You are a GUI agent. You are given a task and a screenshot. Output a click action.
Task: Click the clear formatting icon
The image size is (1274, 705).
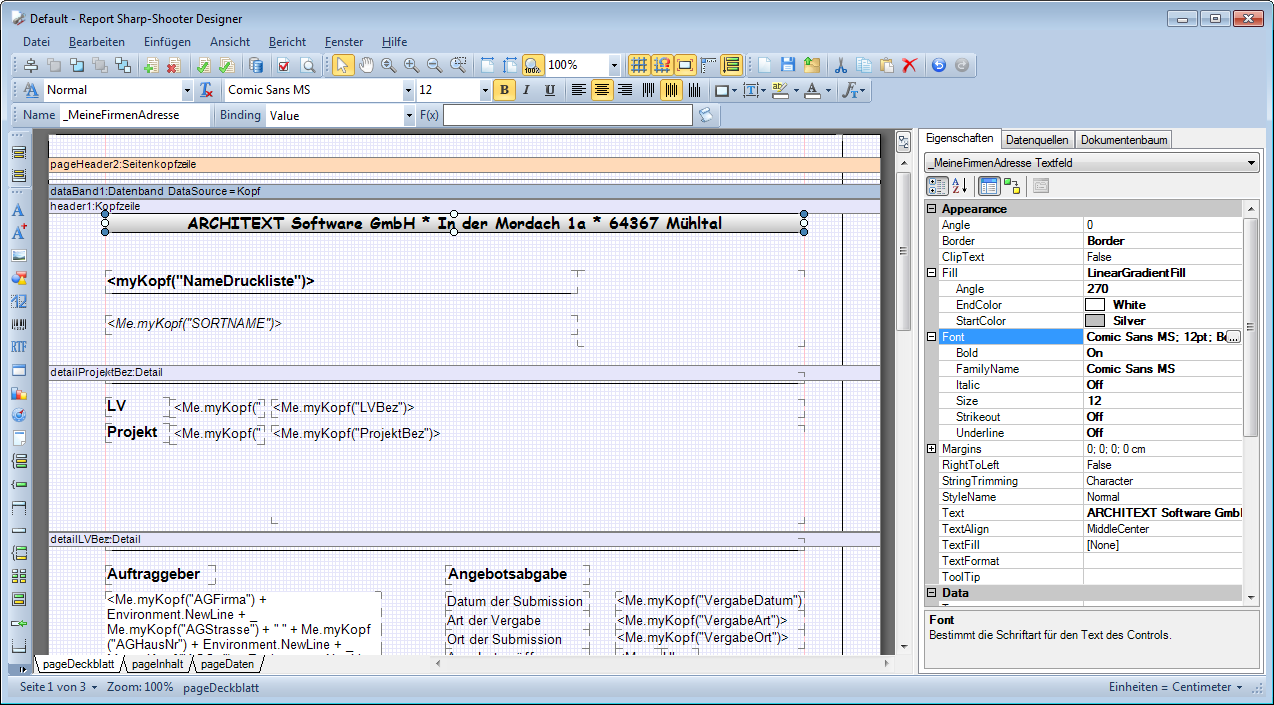(206, 90)
